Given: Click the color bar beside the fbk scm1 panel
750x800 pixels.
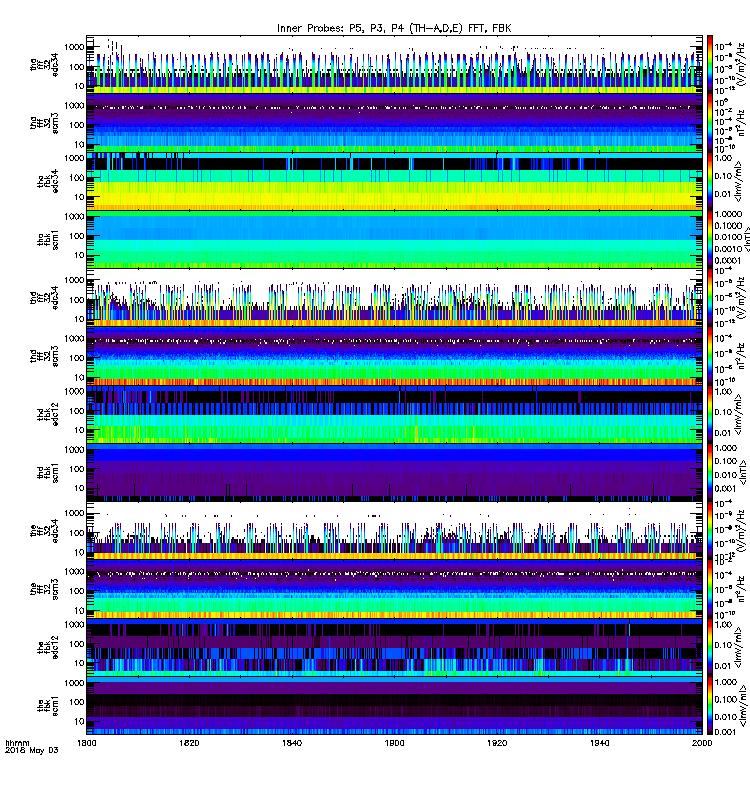Looking at the screenshot, I should (709, 705).
